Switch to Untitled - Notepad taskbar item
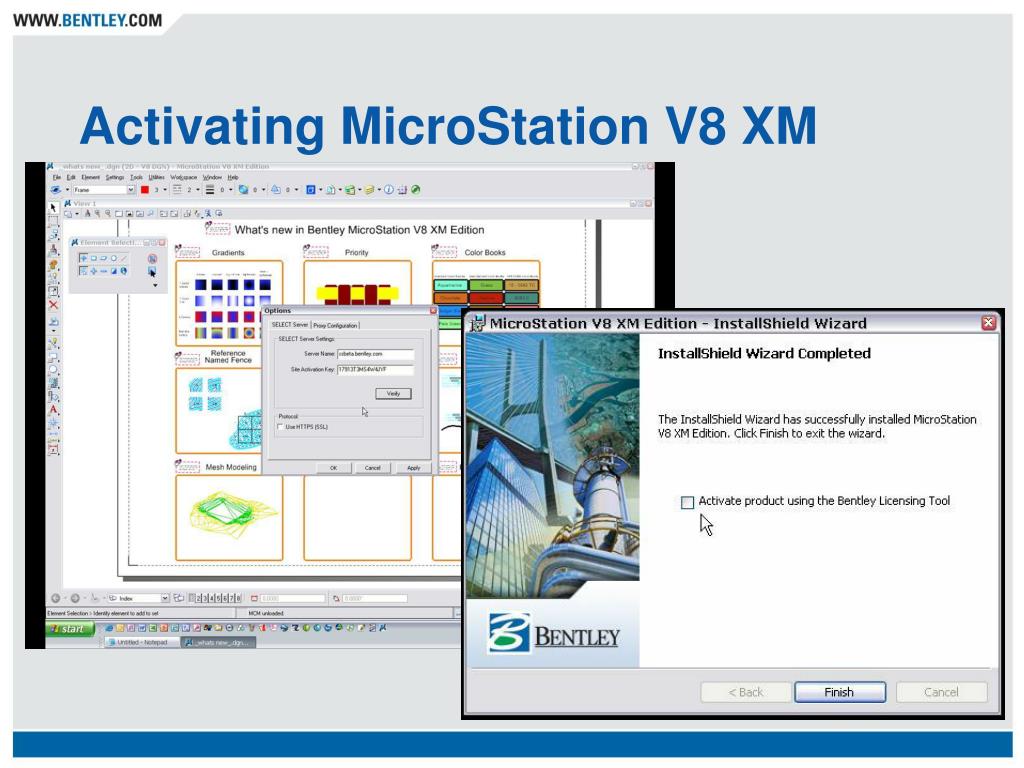 142,643
